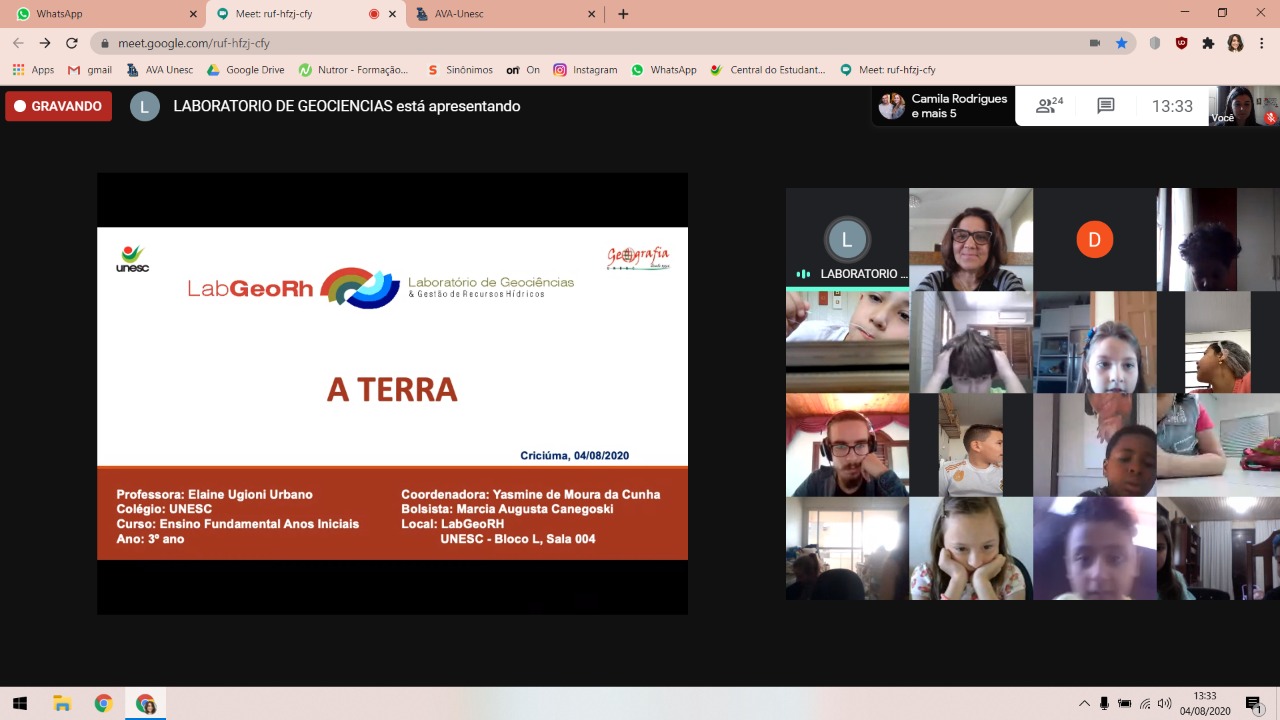Click the uBlock Origin extension icon
The height and width of the screenshot is (720, 1280).
coord(1181,43)
